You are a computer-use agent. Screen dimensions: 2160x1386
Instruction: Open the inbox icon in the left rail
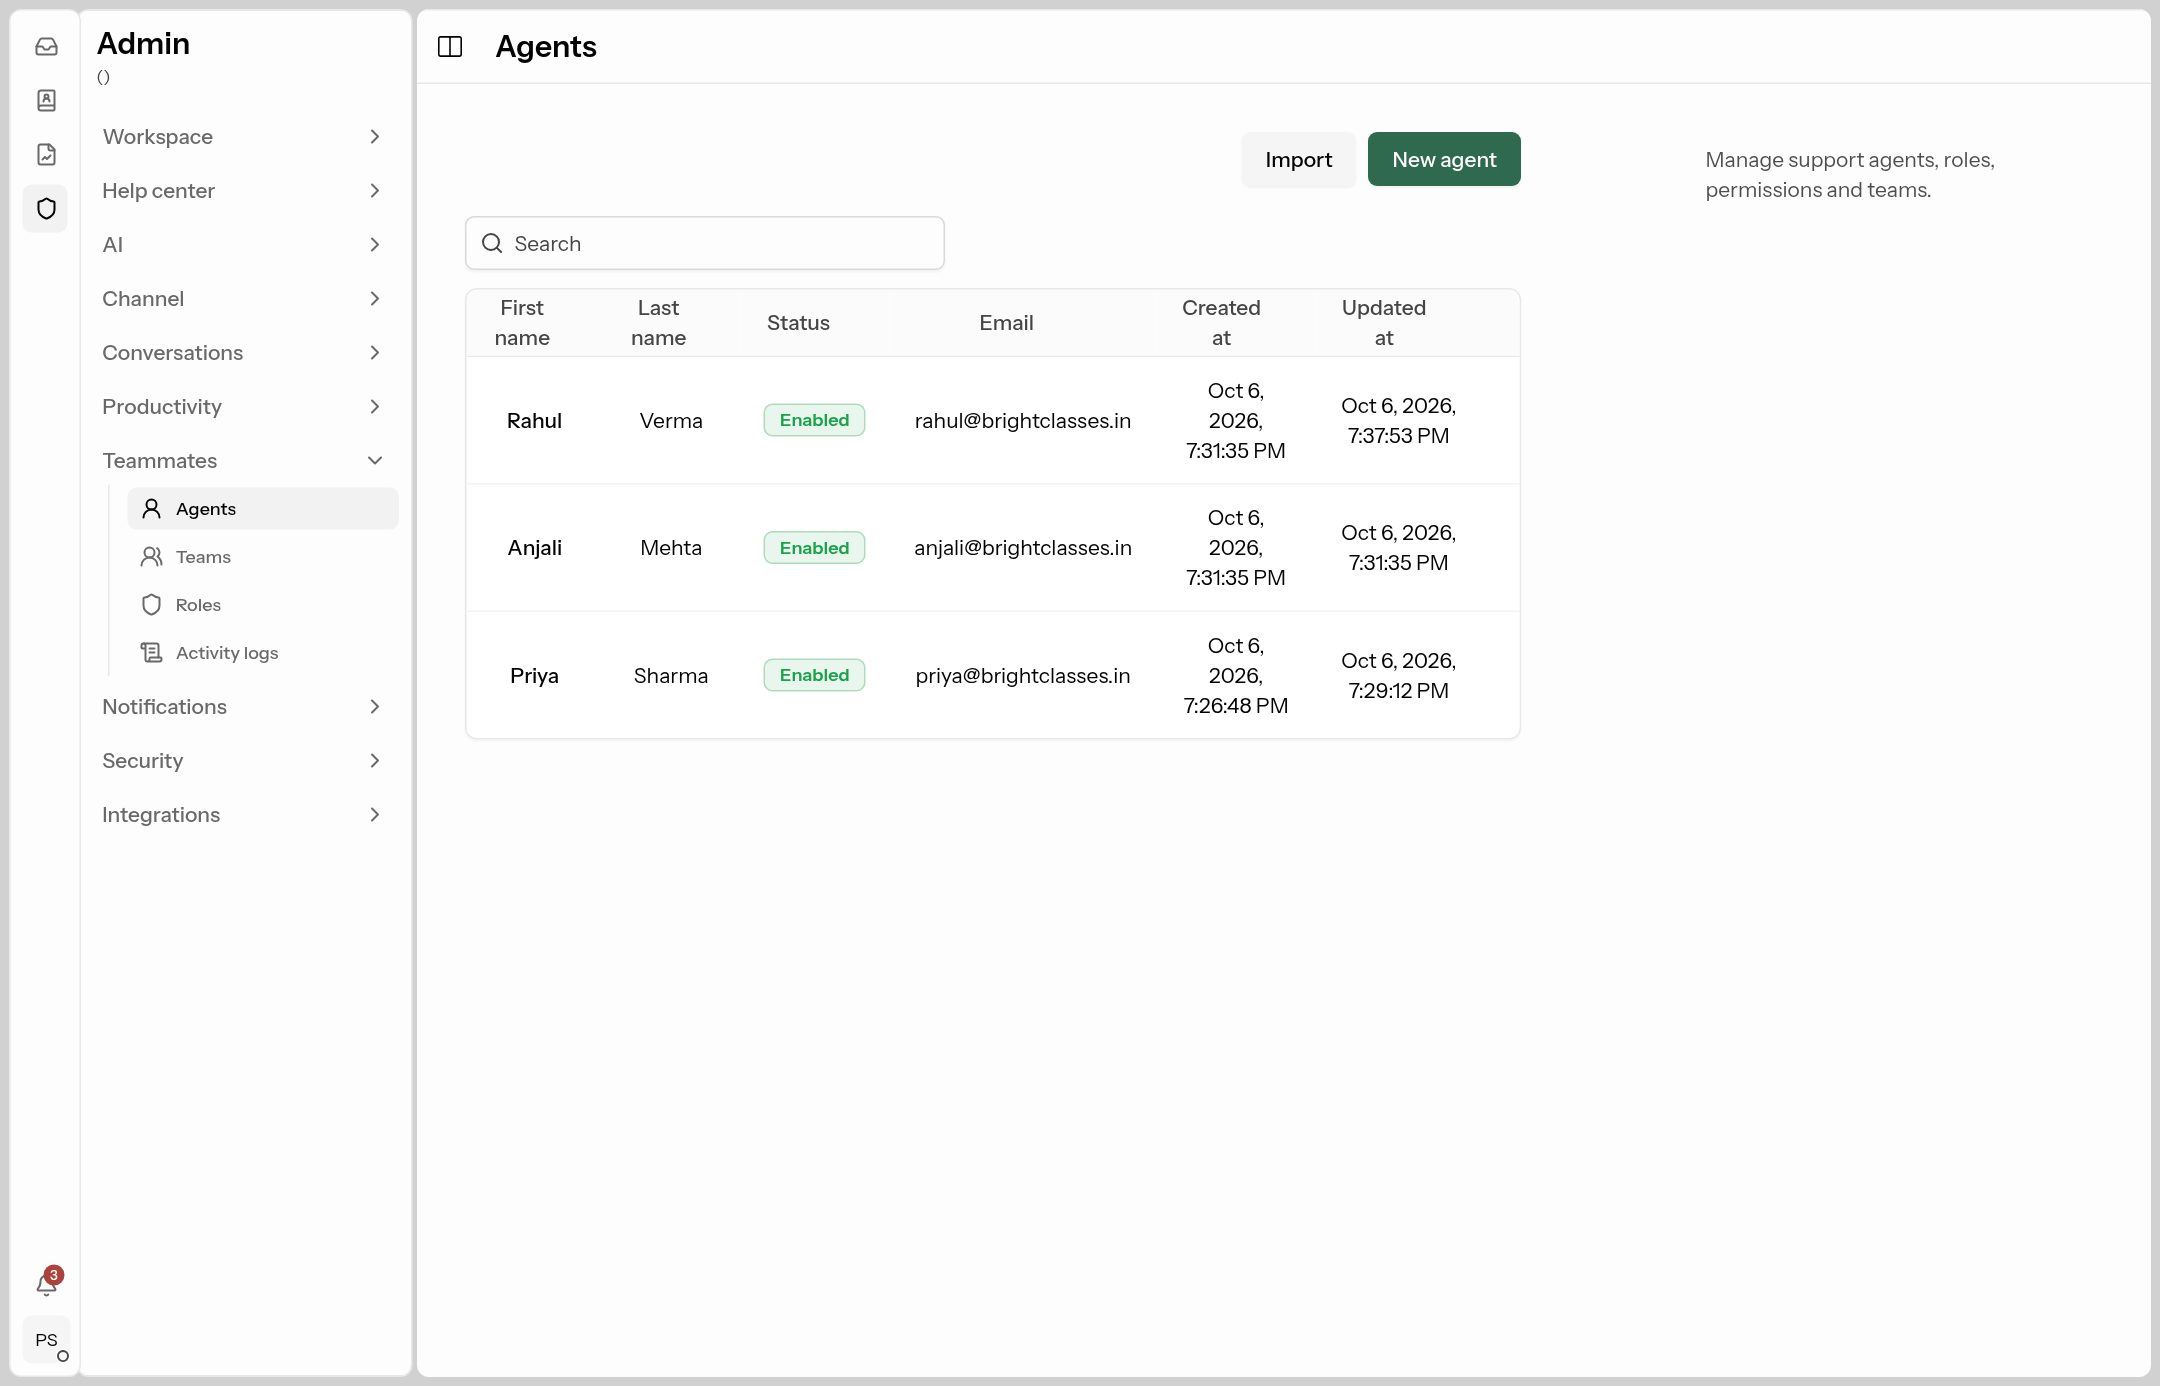[x=46, y=46]
